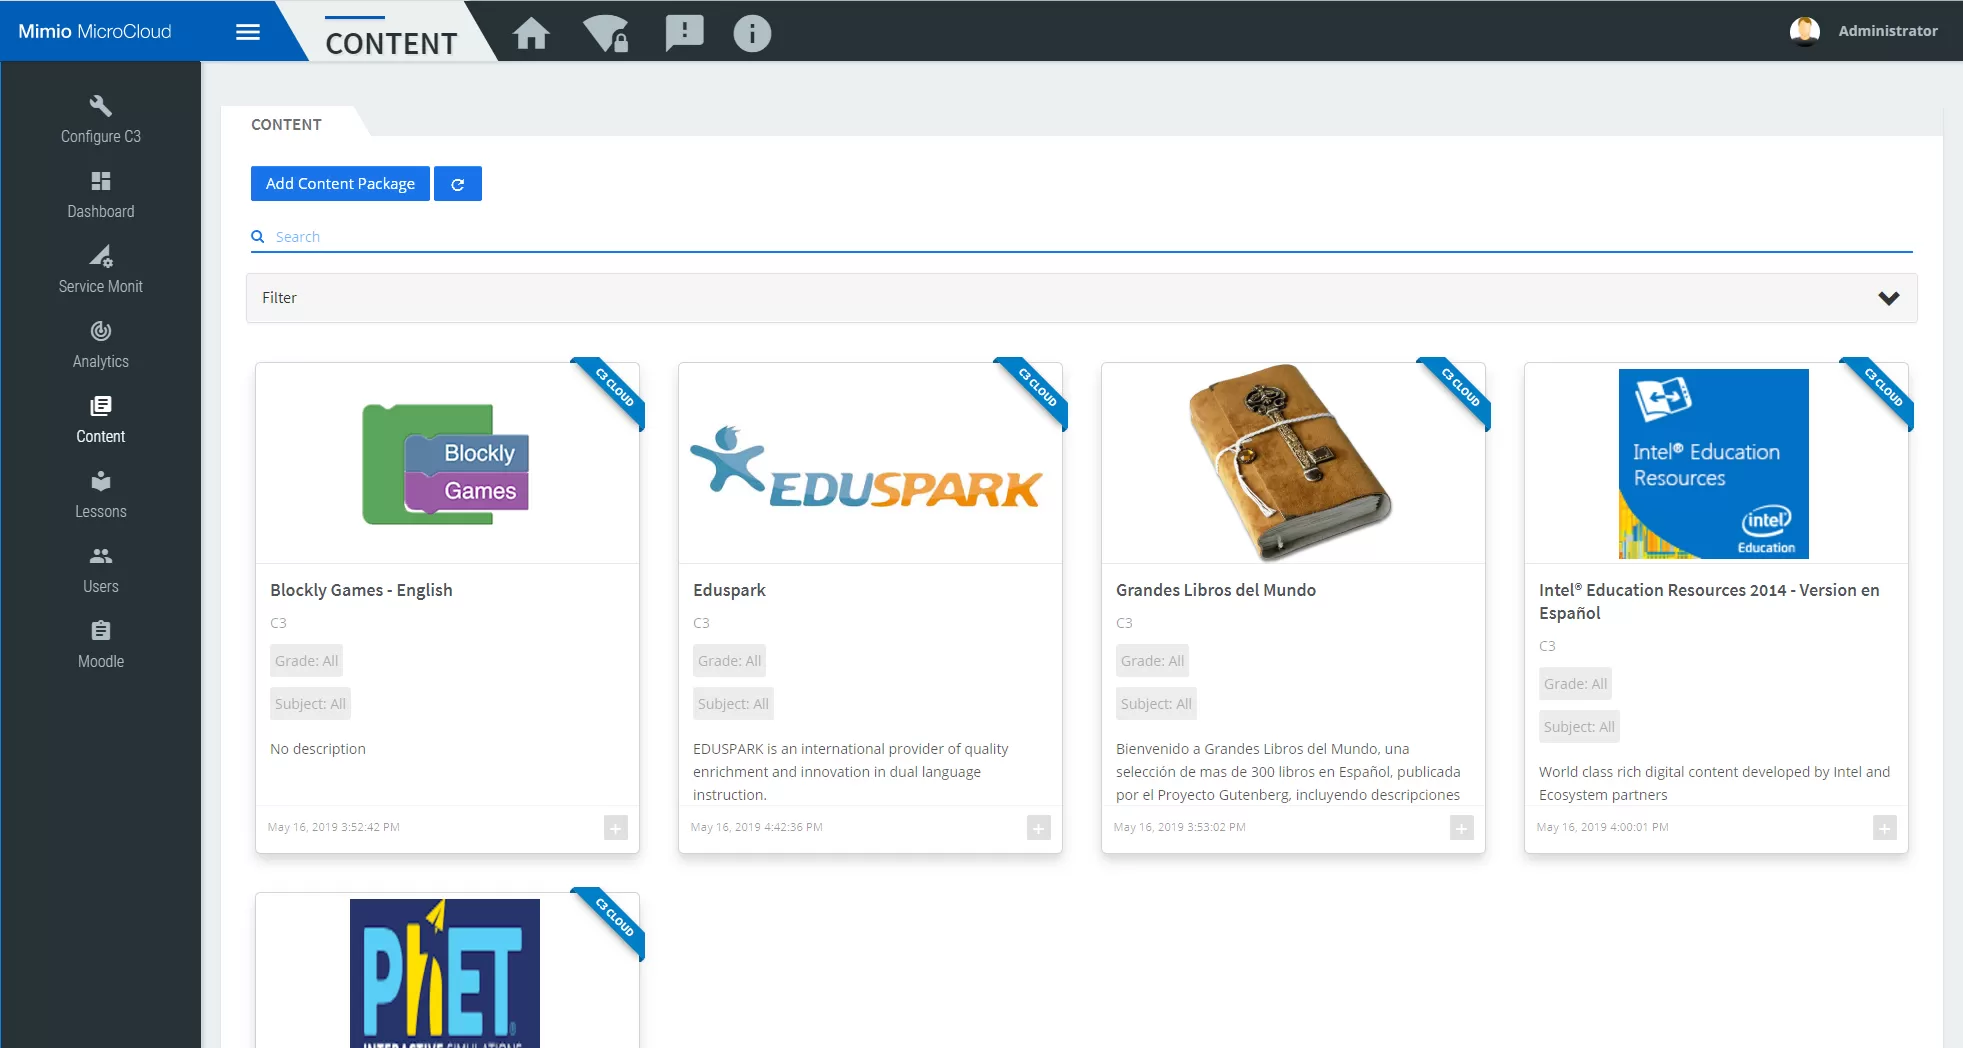Click in the Search field
This screenshot has height=1048, width=1963.
point(1081,237)
